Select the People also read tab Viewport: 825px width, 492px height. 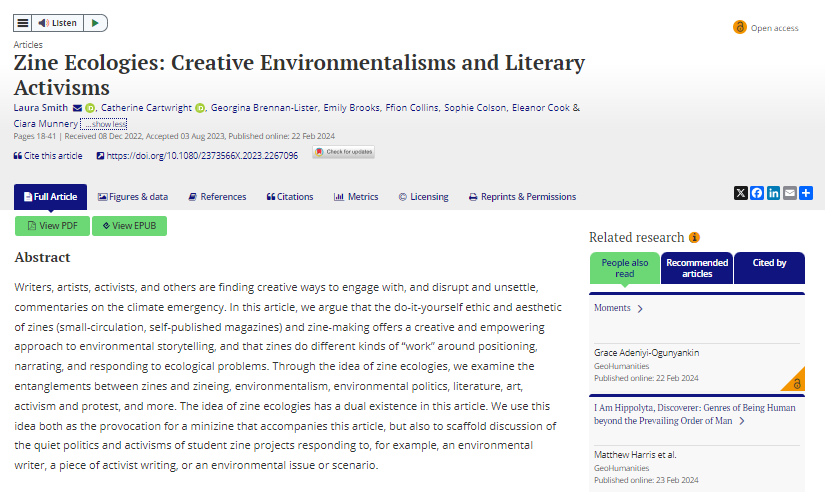625,268
